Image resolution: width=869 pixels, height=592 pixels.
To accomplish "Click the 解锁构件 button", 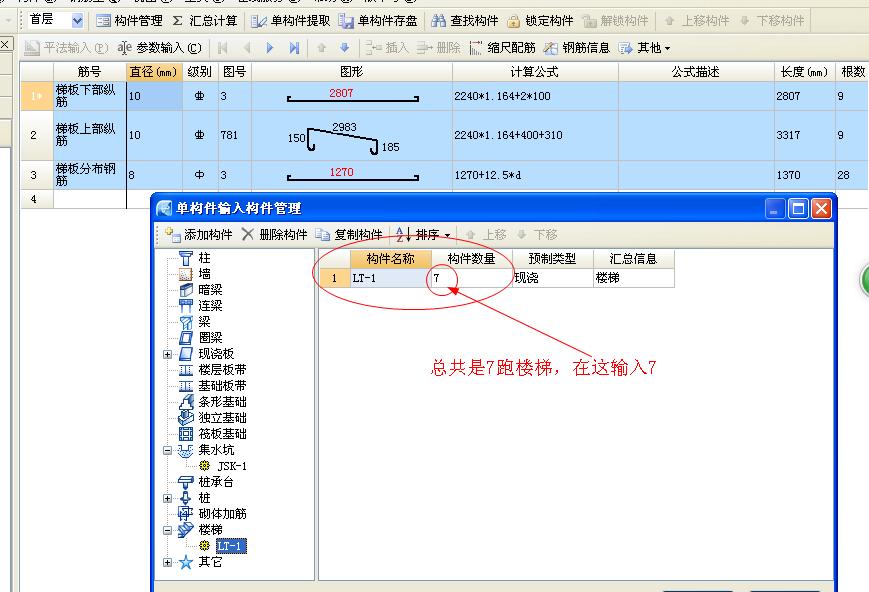I will pyautogui.click(x=615, y=21).
